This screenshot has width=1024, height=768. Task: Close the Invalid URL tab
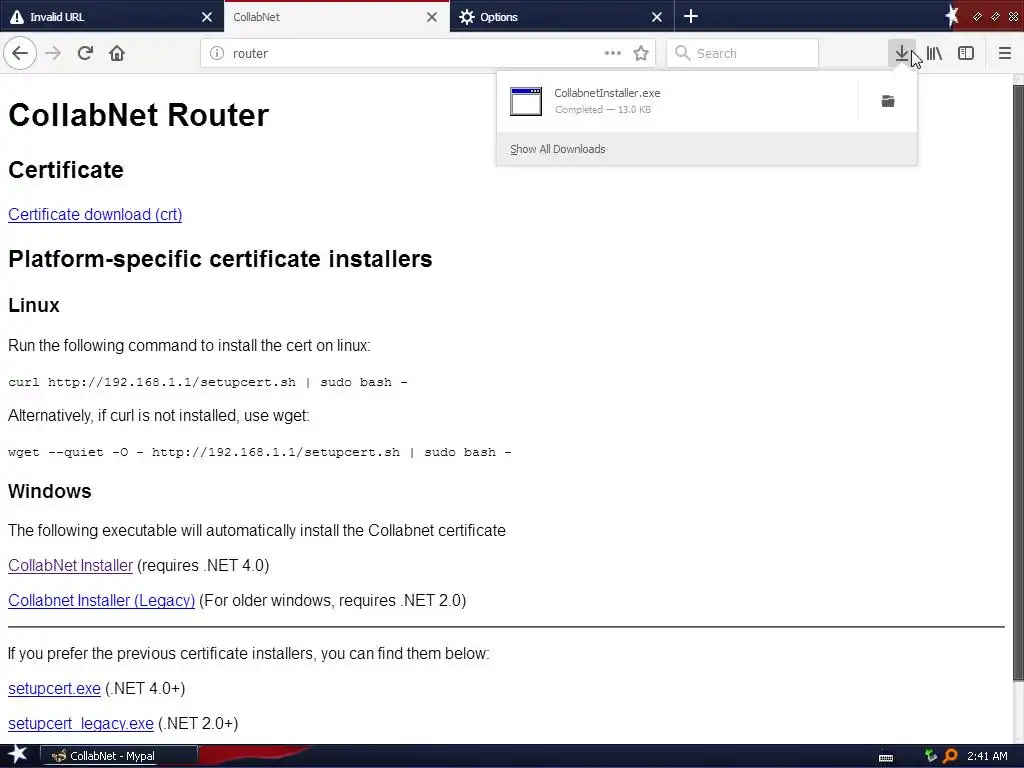(206, 17)
